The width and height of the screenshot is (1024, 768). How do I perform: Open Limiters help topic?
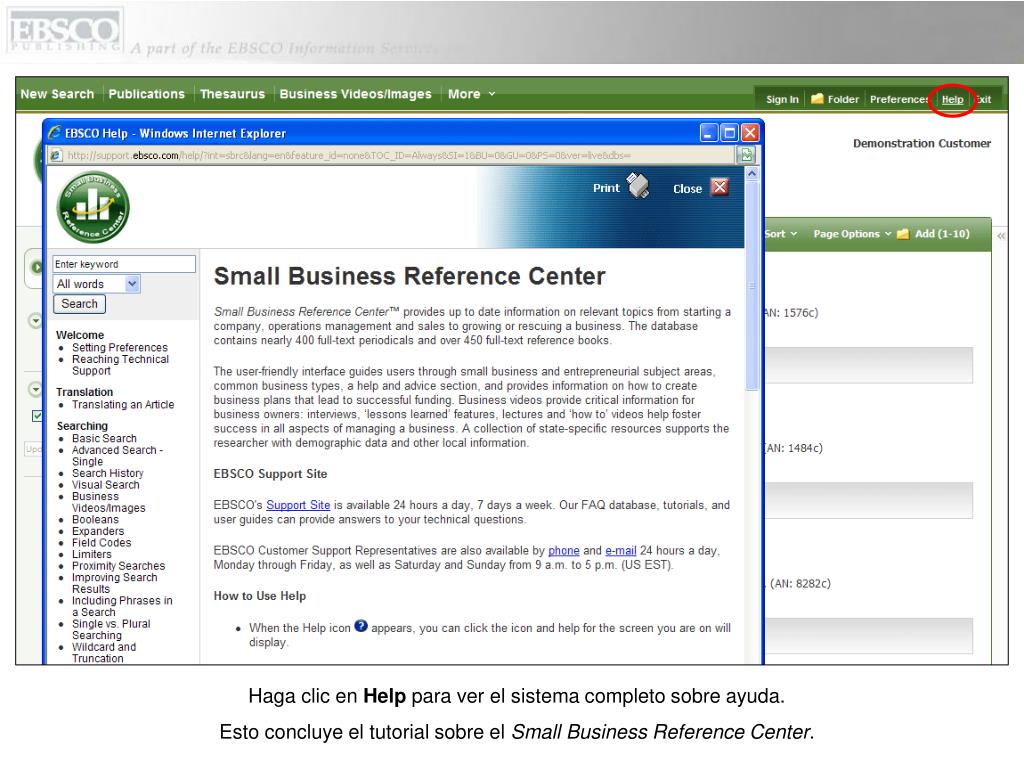pyautogui.click(x=91, y=554)
